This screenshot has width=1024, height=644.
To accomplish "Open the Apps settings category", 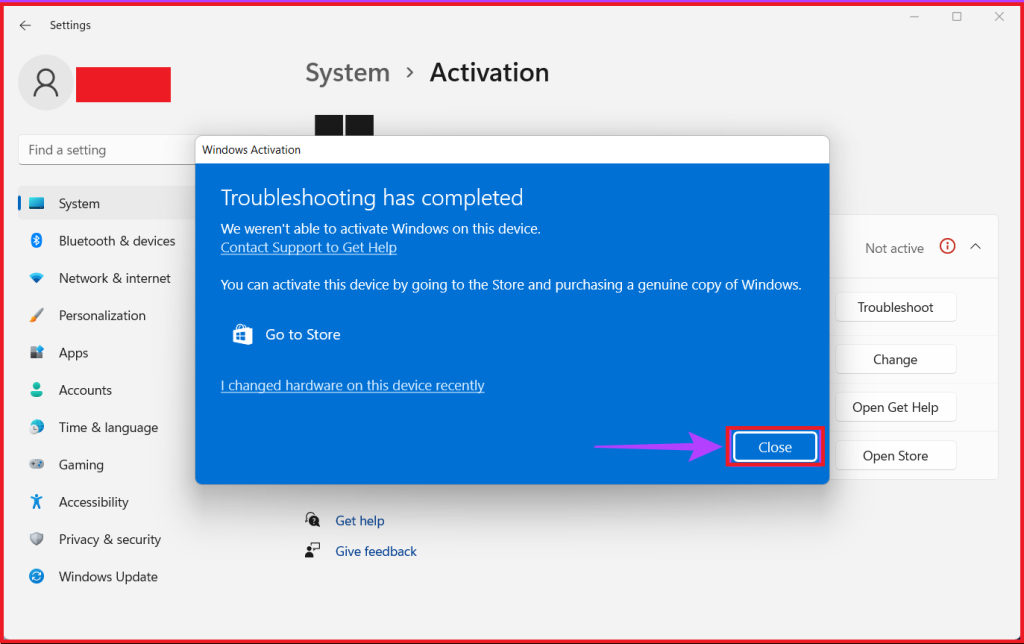I will [73, 353].
